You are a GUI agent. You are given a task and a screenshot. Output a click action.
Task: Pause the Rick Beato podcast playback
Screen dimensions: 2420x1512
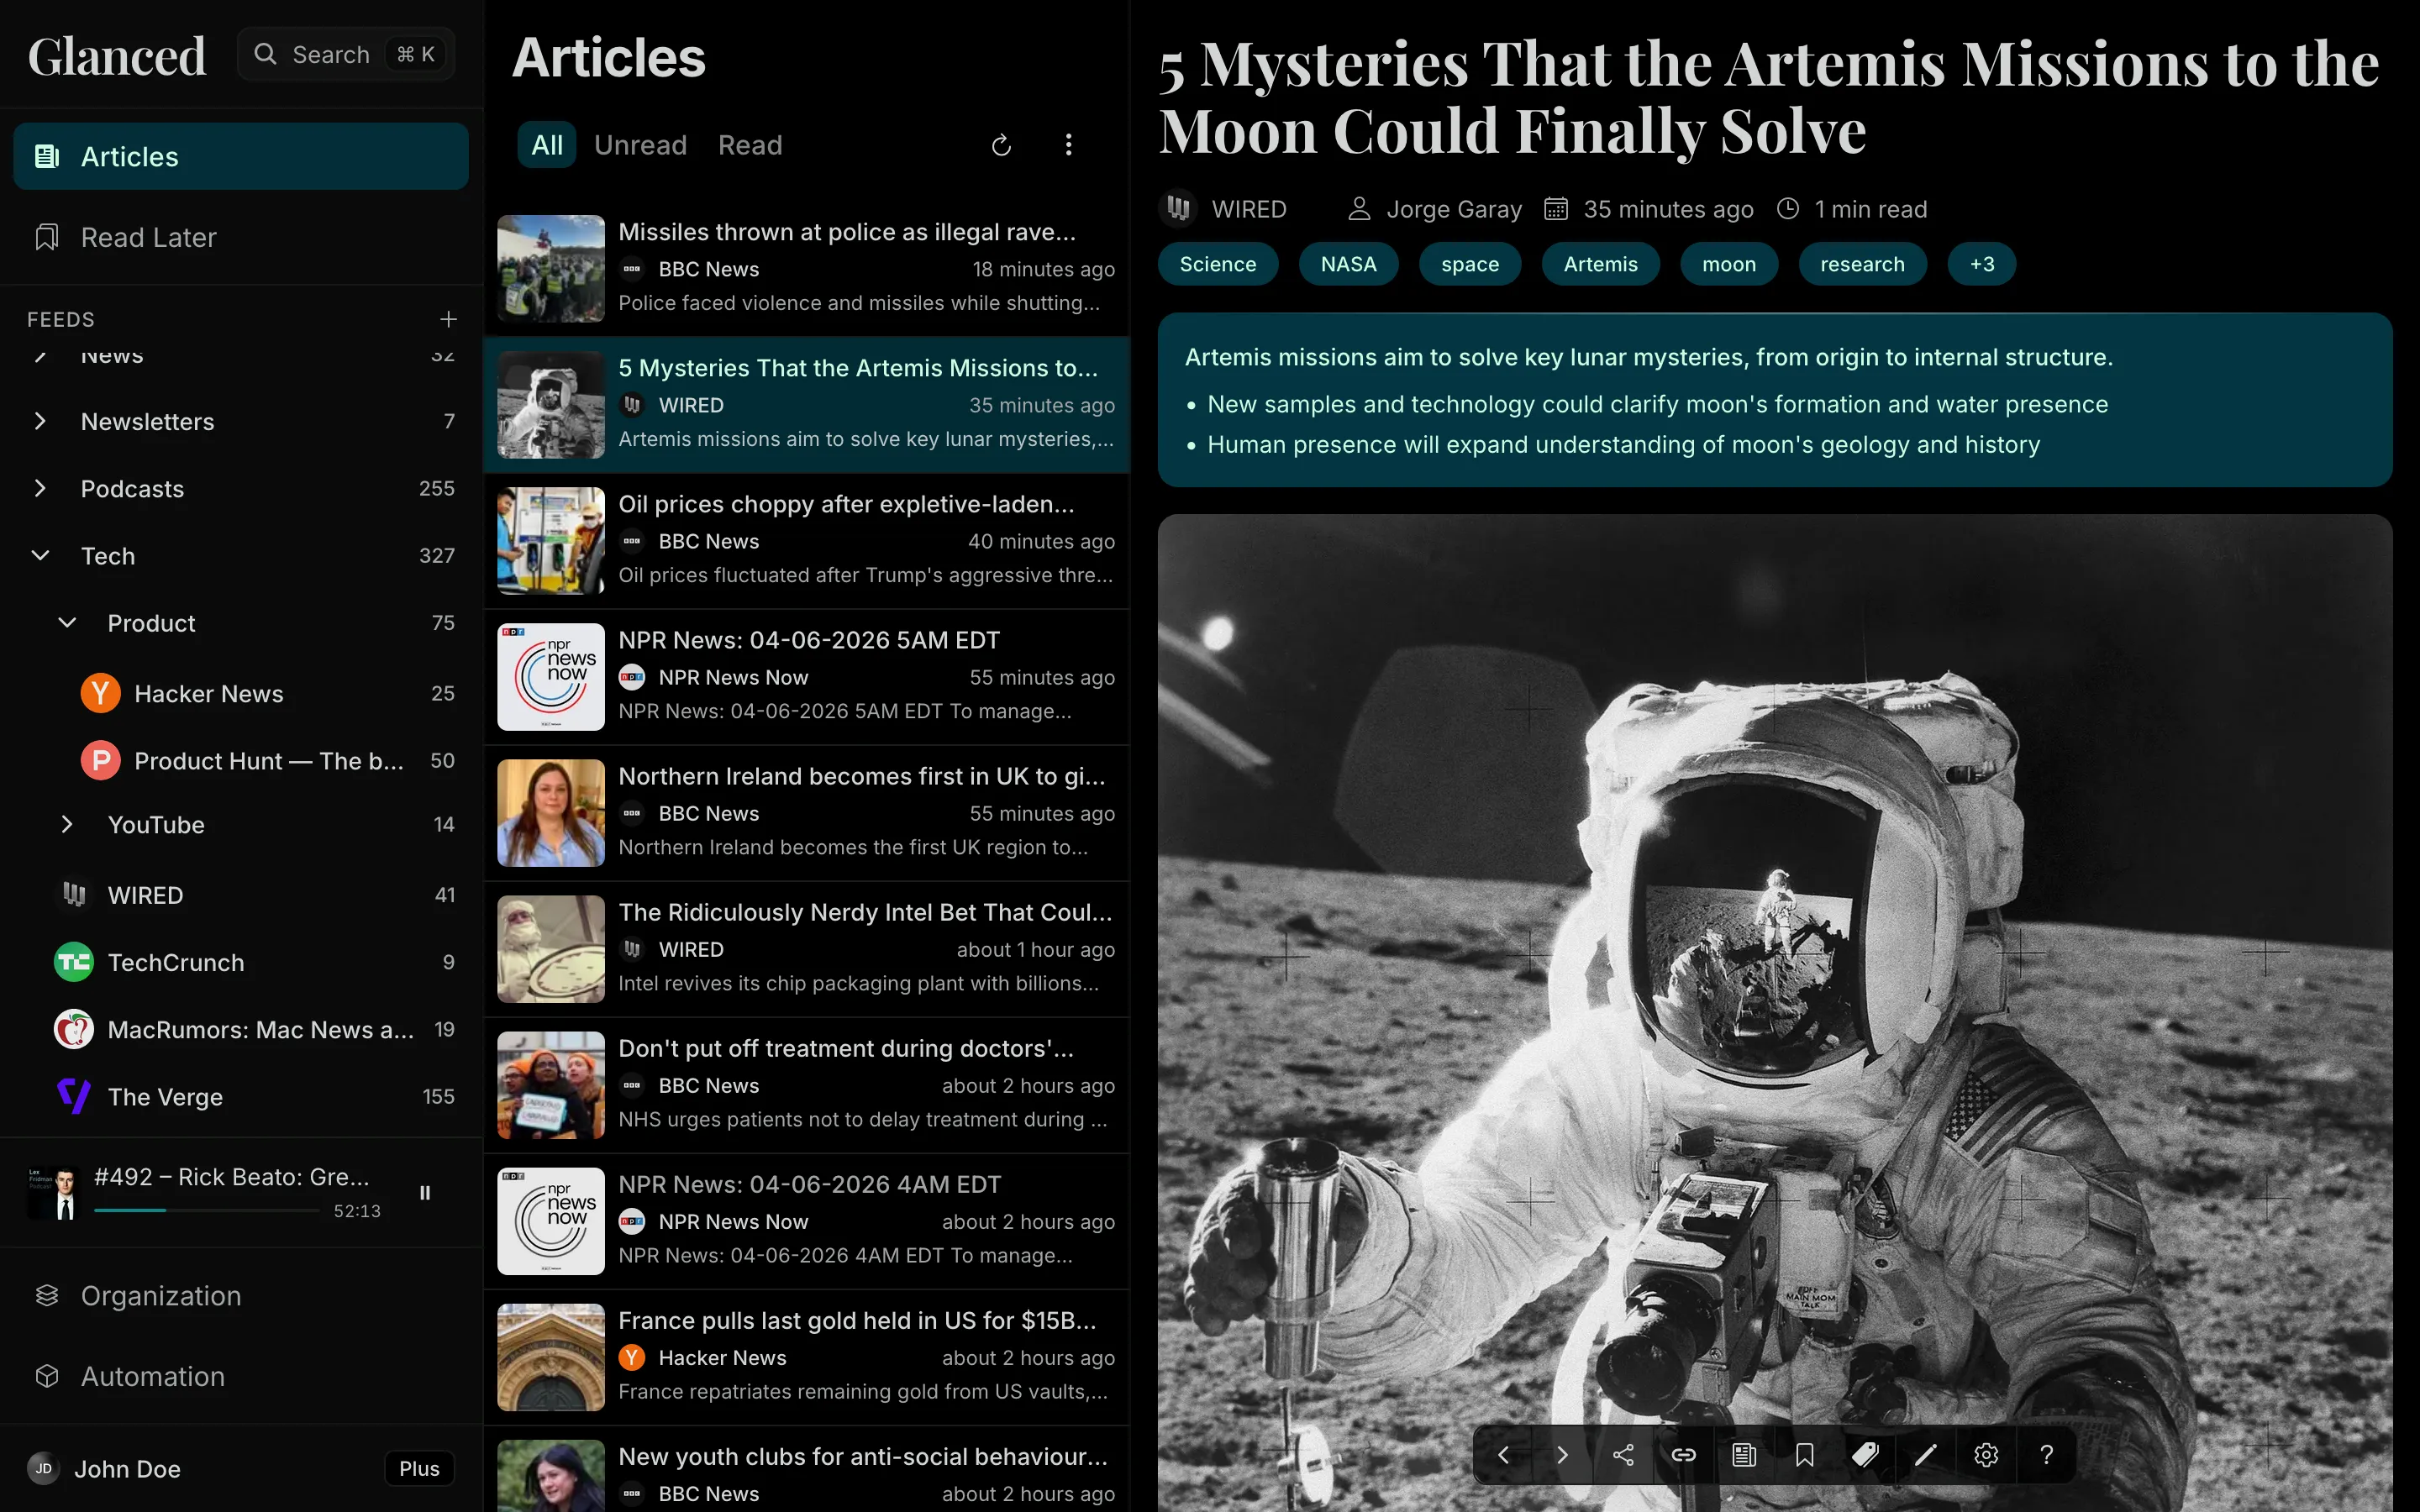pyautogui.click(x=425, y=1193)
